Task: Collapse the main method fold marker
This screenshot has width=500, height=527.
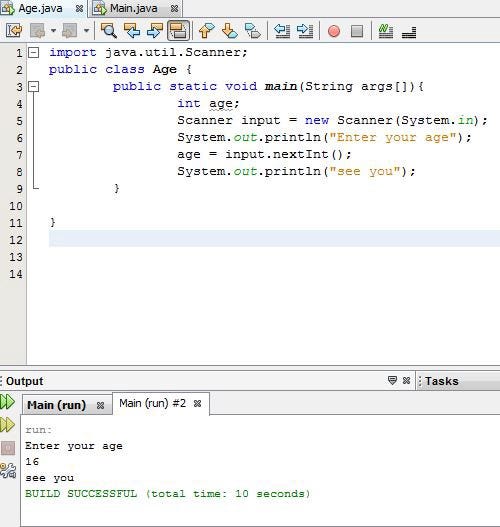Action: pyautogui.click(x=33, y=87)
